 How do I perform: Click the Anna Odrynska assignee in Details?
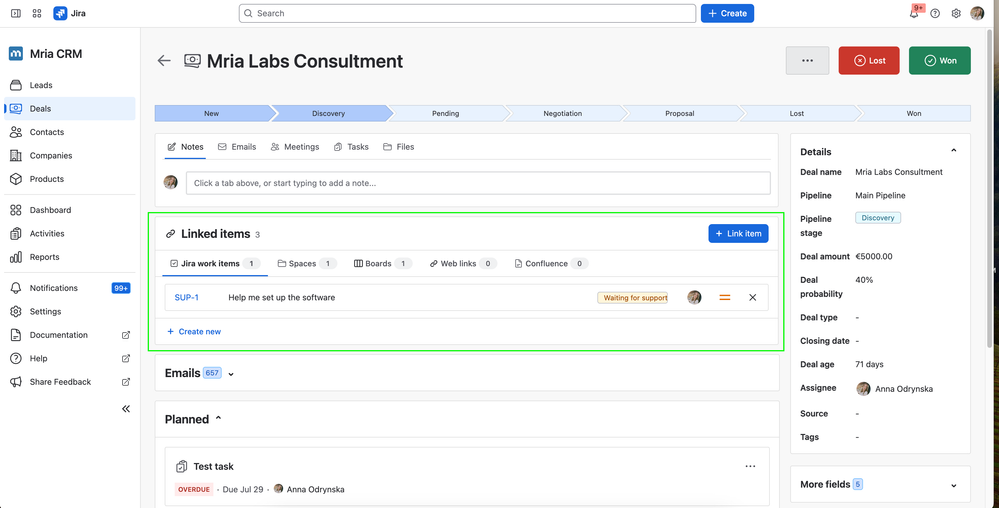tap(895, 389)
